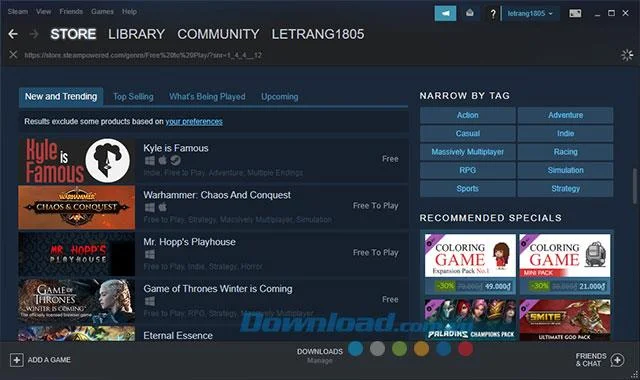Narrow by the Strategy tag
Viewport: 640px width, 380px height.
pos(565,189)
